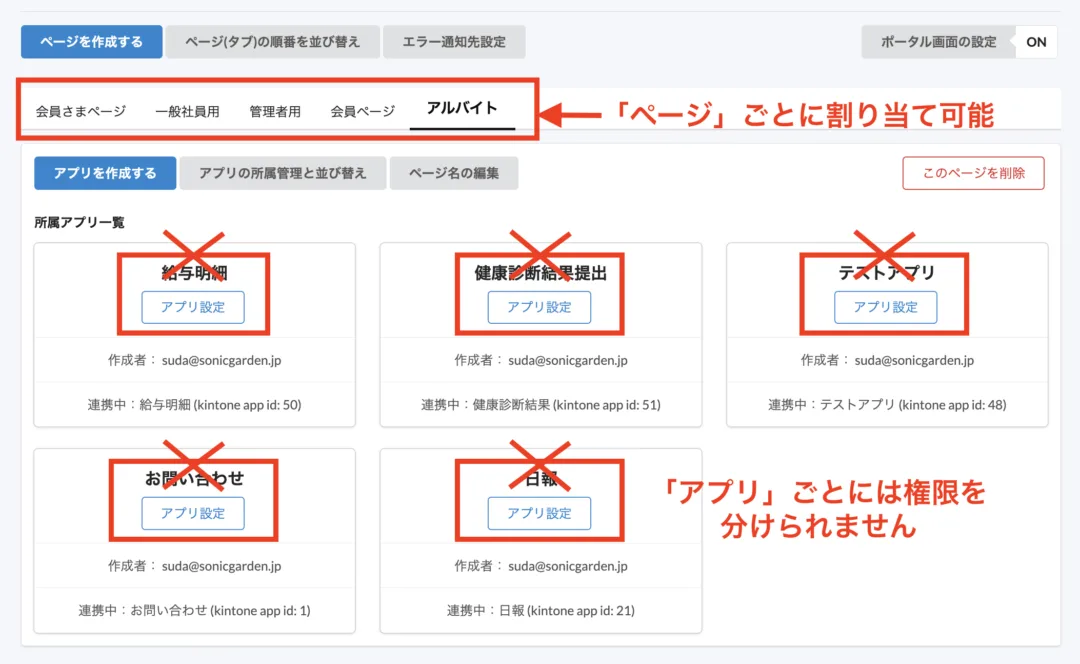Open アプリ設定 for お問い合わせ
Screen dimensions: 1080x664
click(x=193, y=513)
